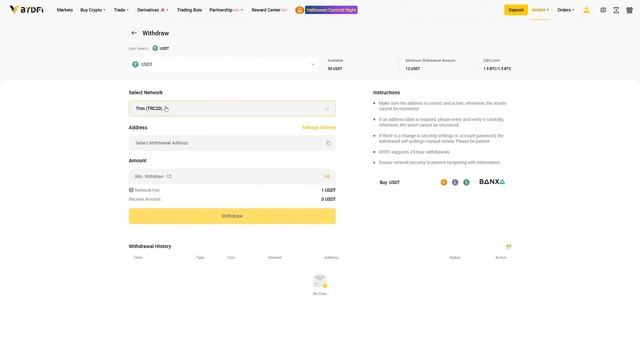This screenshot has height=360, width=640.
Task: Click the purple Ethereum coin icon
Action: [x=455, y=182]
